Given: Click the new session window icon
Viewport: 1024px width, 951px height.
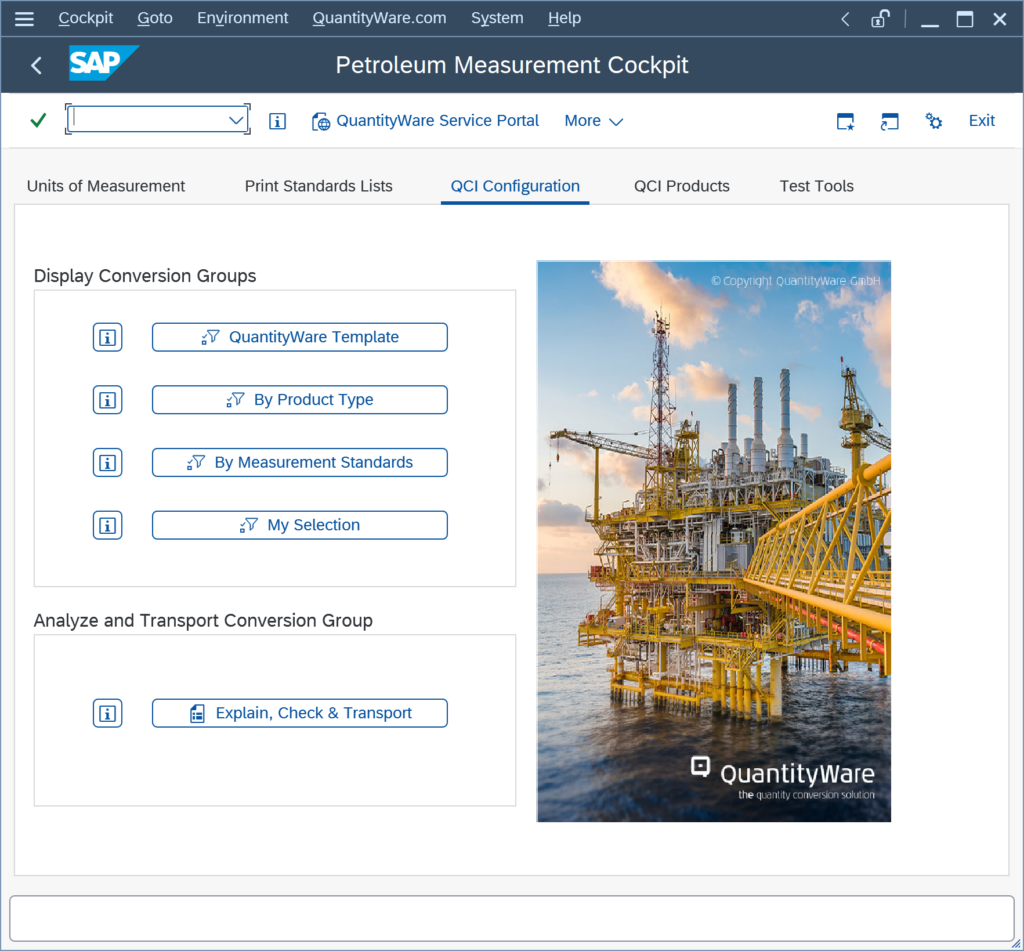Looking at the screenshot, I should point(845,121).
